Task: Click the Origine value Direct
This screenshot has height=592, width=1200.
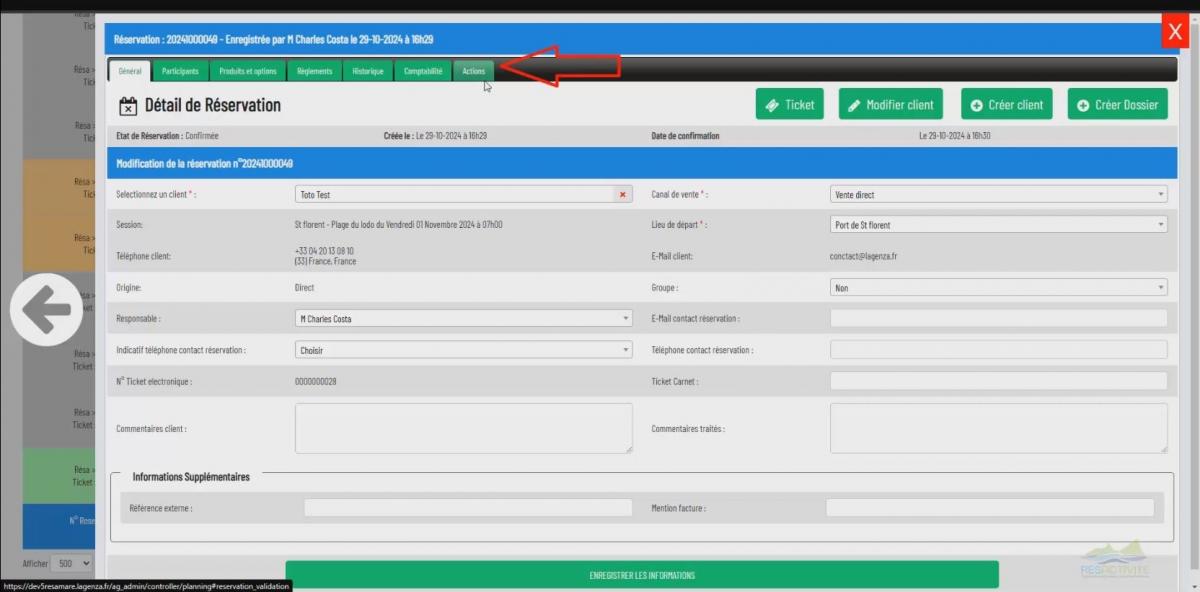Action: [x=305, y=288]
